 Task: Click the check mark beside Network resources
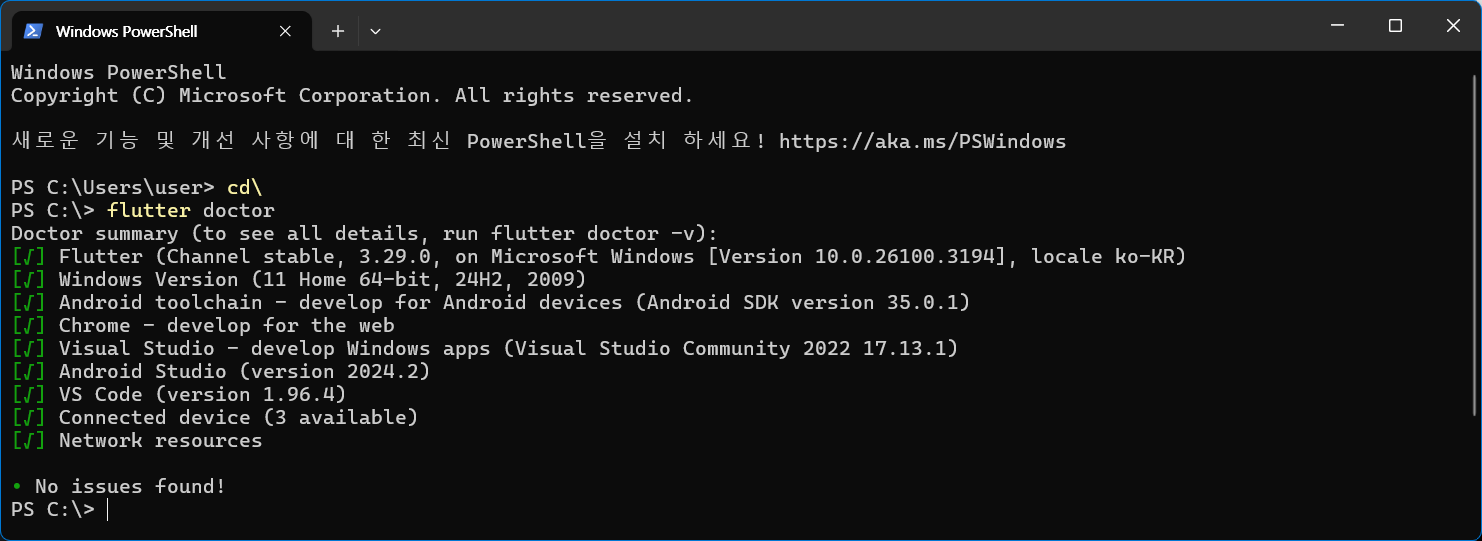click(28, 441)
